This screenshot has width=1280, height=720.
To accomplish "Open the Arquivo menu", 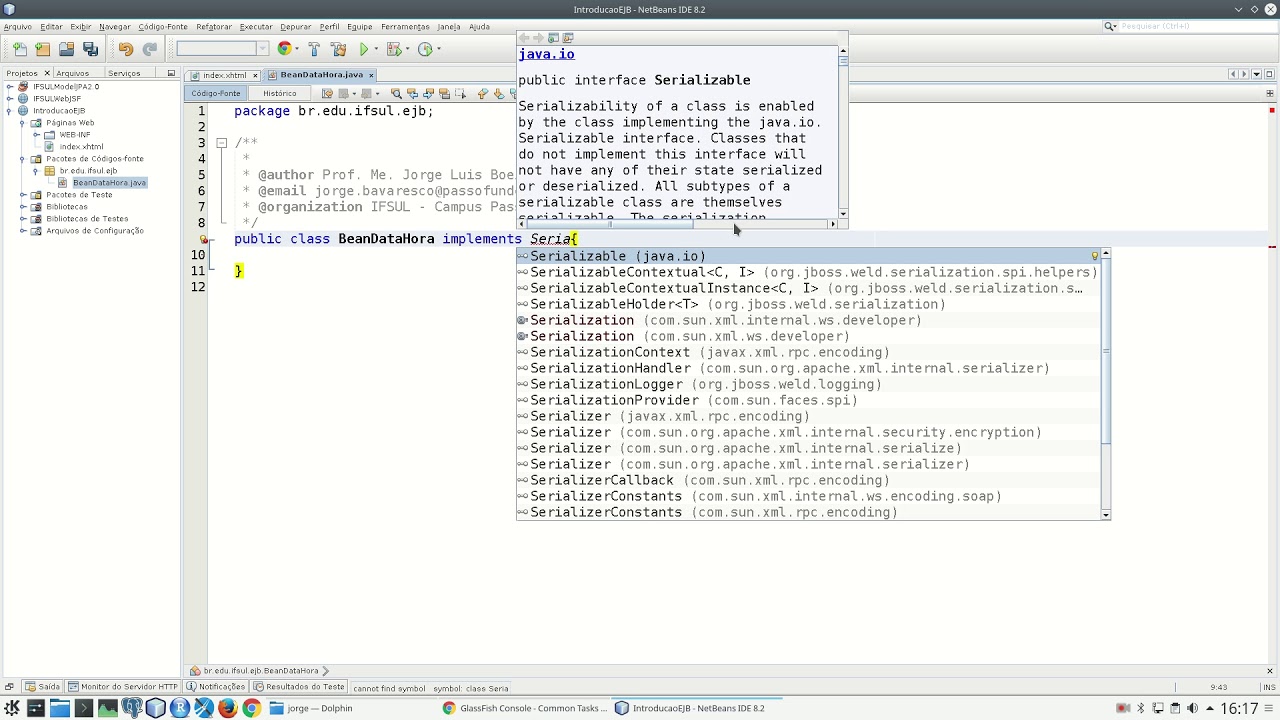I will 18,27.
